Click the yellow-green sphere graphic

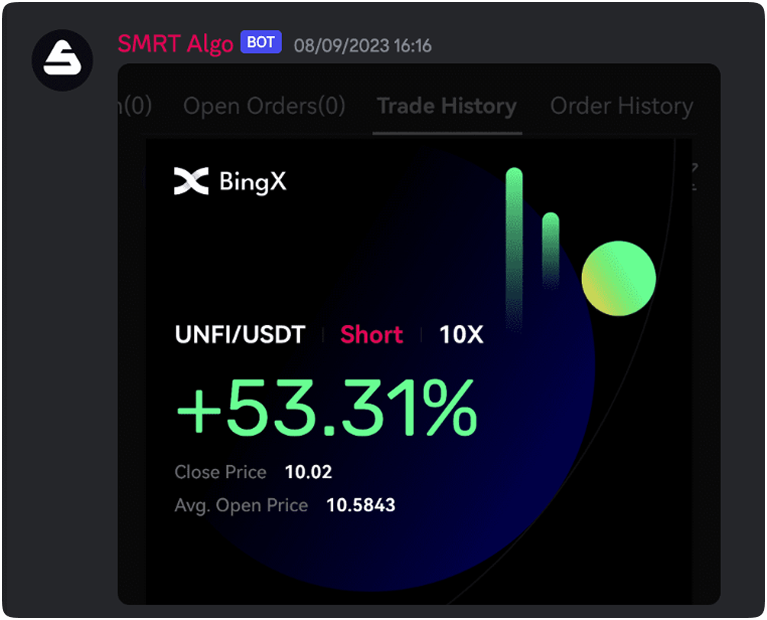click(x=618, y=277)
